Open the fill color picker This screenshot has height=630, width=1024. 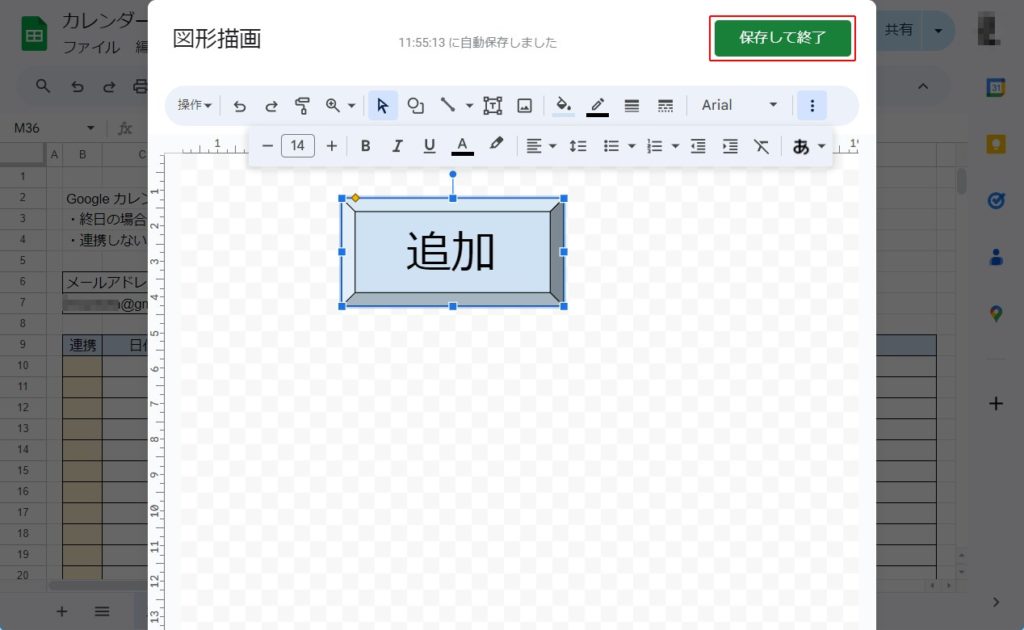(x=563, y=105)
